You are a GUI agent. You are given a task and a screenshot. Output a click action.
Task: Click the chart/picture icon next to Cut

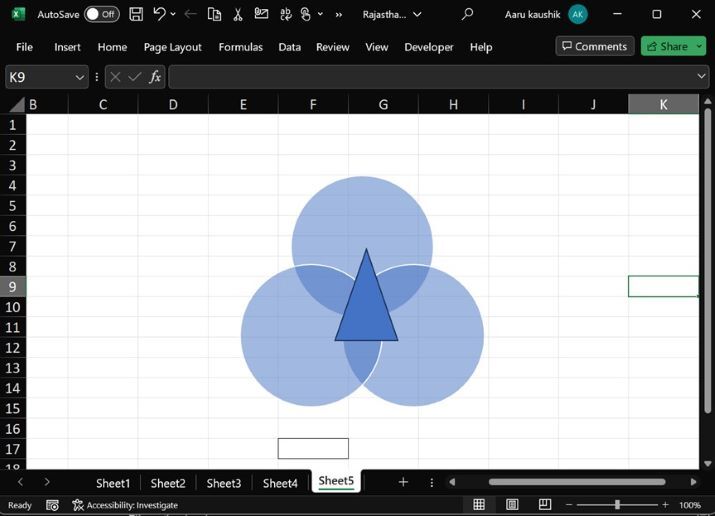click(x=261, y=14)
